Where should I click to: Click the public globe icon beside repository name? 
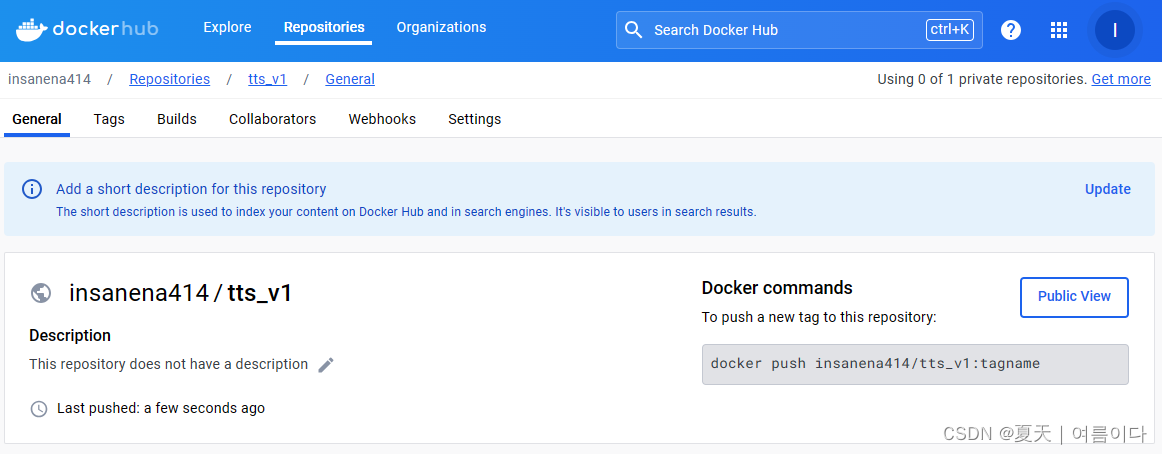[41, 293]
